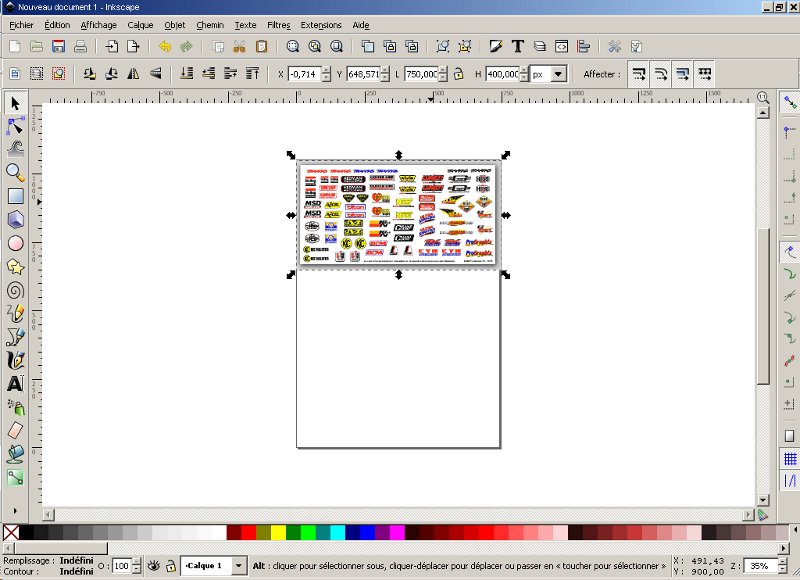This screenshot has height=580, width=800.
Task: Select the 3D Box tool
Action: [15, 219]
